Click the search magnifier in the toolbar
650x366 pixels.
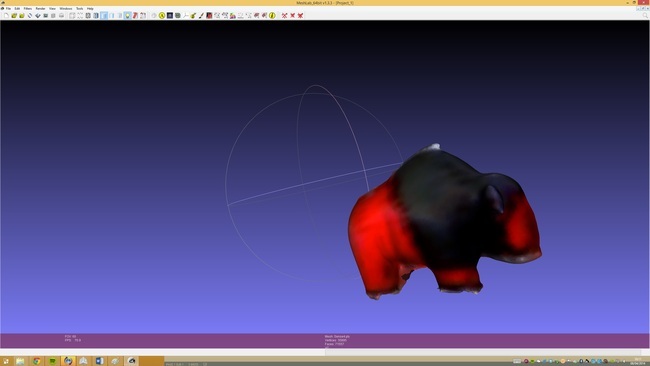645,15
